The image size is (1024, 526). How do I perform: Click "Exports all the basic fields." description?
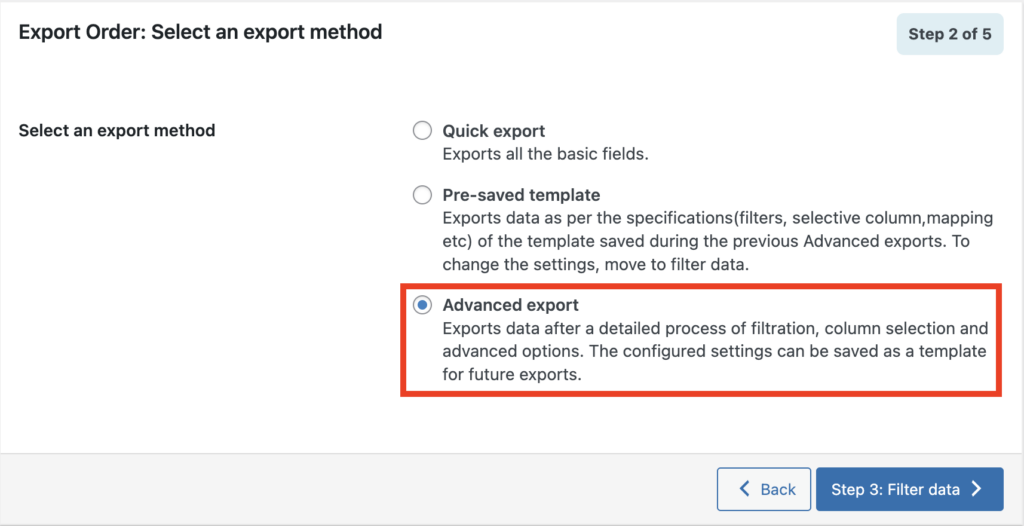click(545, 156)
